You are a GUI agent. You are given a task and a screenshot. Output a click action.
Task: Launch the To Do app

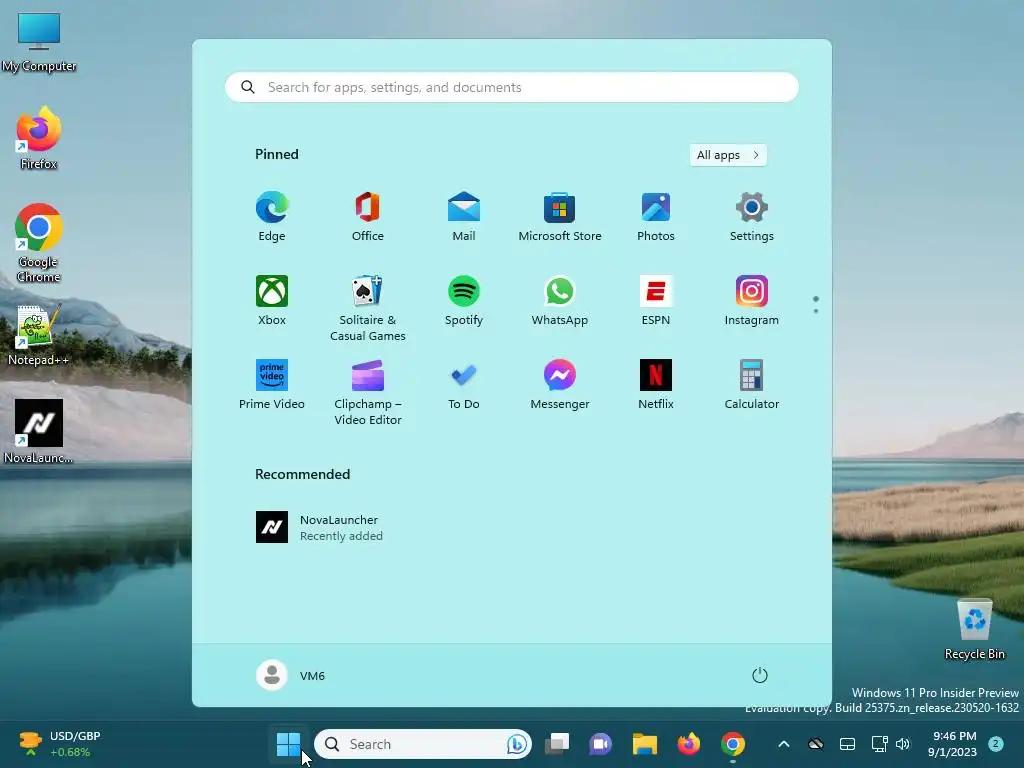(464, 385)
